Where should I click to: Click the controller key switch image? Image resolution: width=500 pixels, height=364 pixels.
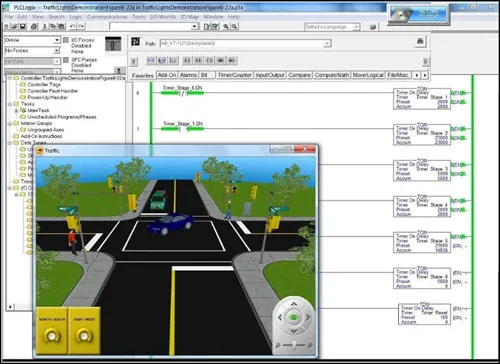pos(113,44)
